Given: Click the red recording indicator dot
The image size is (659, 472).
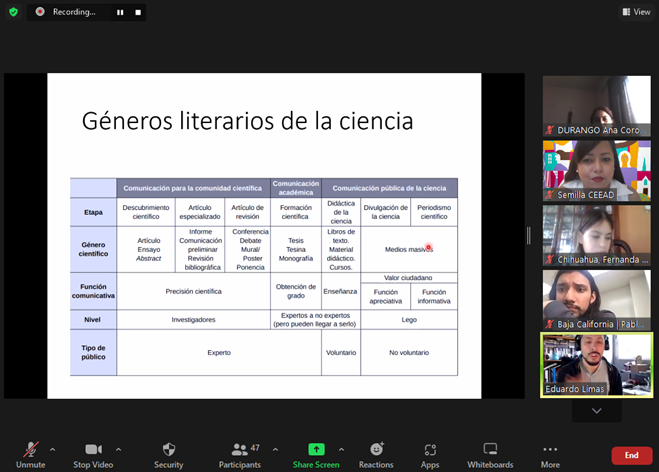Looking at the screenshot, I should (40, 12).
